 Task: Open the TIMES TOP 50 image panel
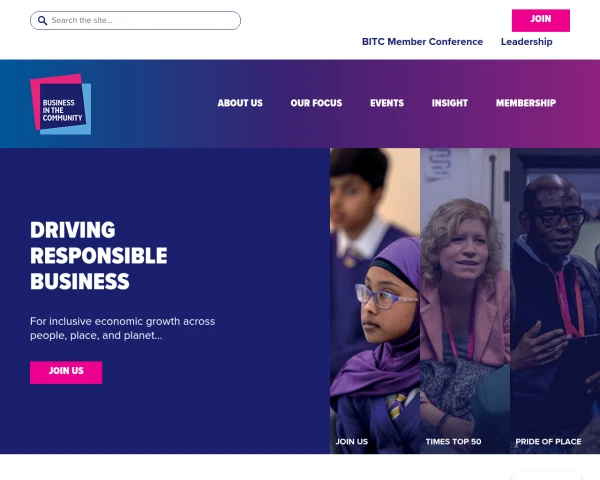click(465, 301)
